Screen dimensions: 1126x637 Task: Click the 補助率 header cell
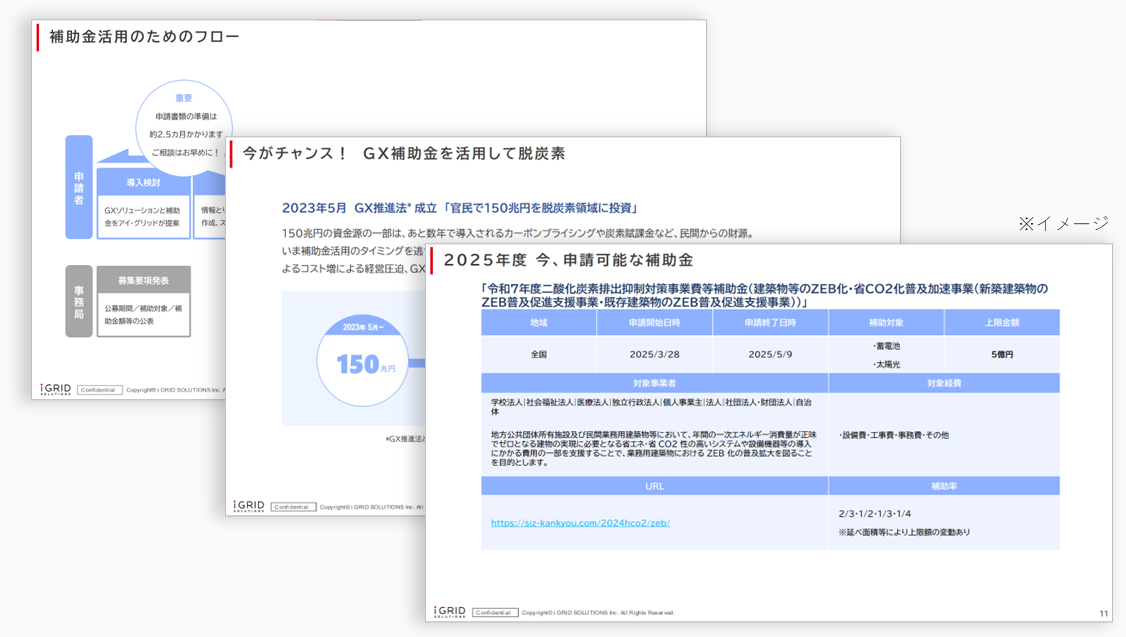point(943,486)
